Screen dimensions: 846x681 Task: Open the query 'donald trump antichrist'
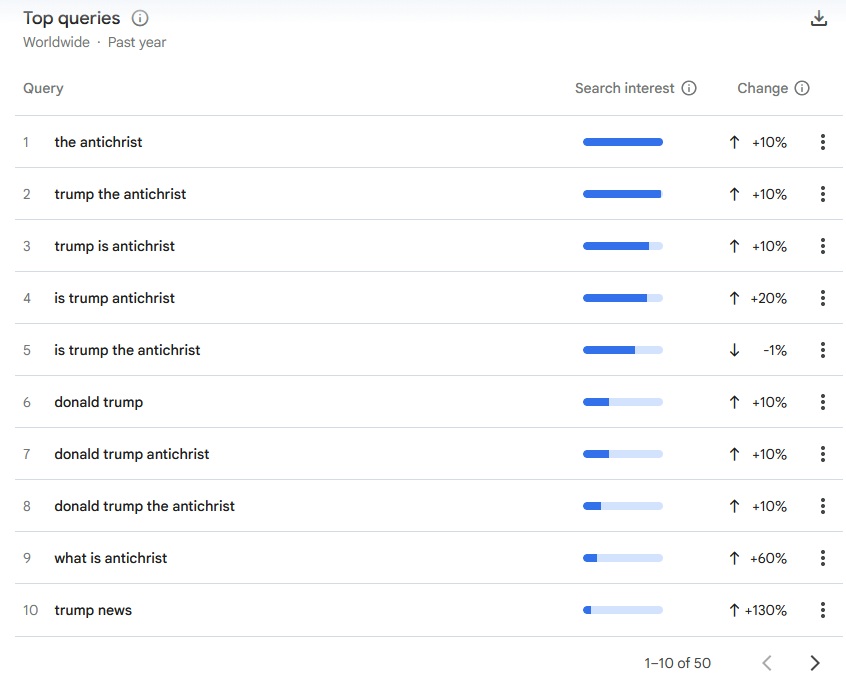(132, 454)
